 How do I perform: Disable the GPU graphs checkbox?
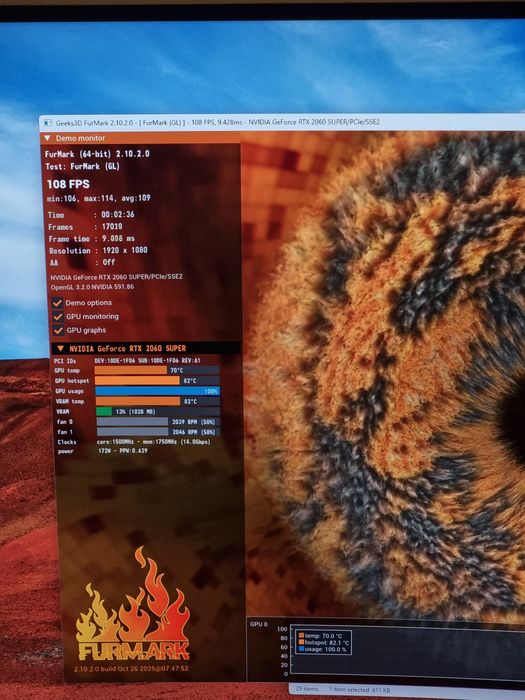coord(58,331)
